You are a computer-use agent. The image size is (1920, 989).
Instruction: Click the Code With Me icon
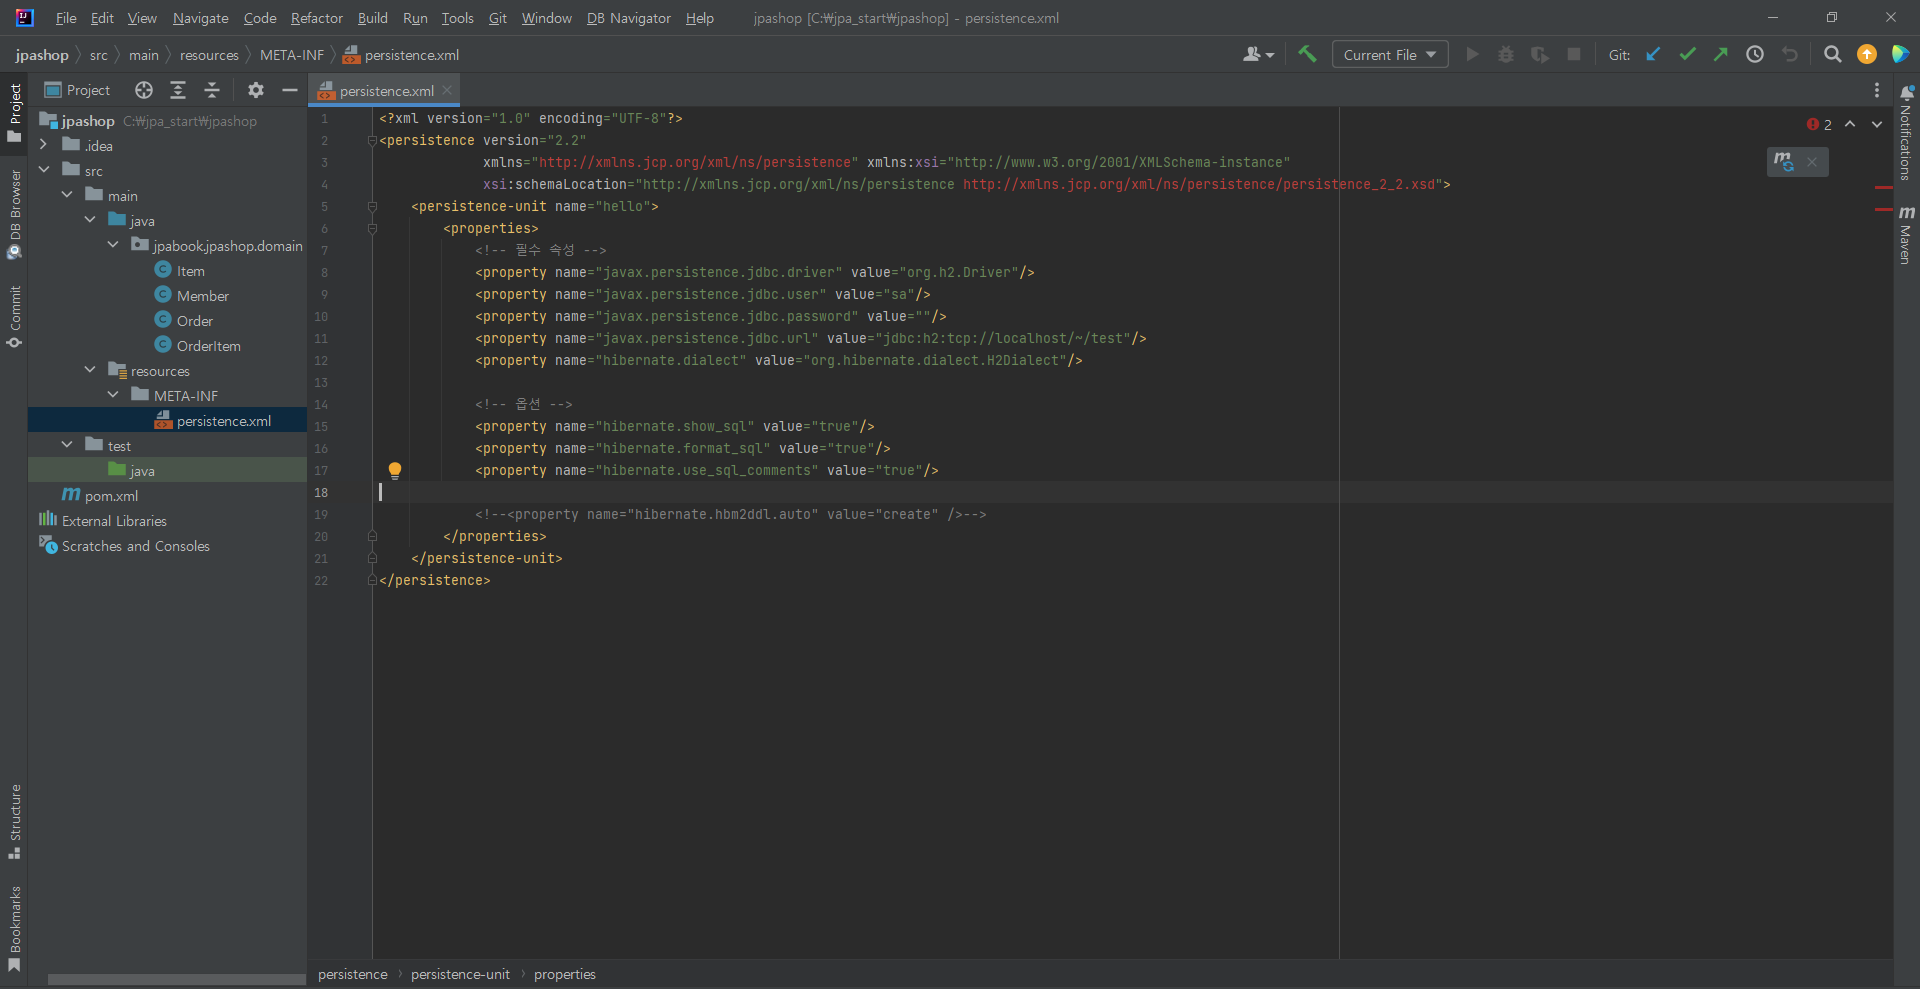(1901, 54)
